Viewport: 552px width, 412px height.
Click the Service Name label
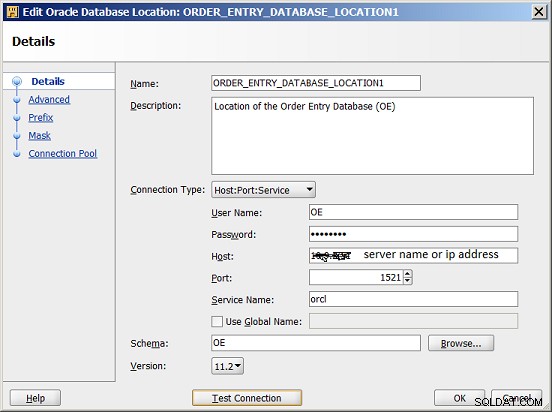coord(243,300)
